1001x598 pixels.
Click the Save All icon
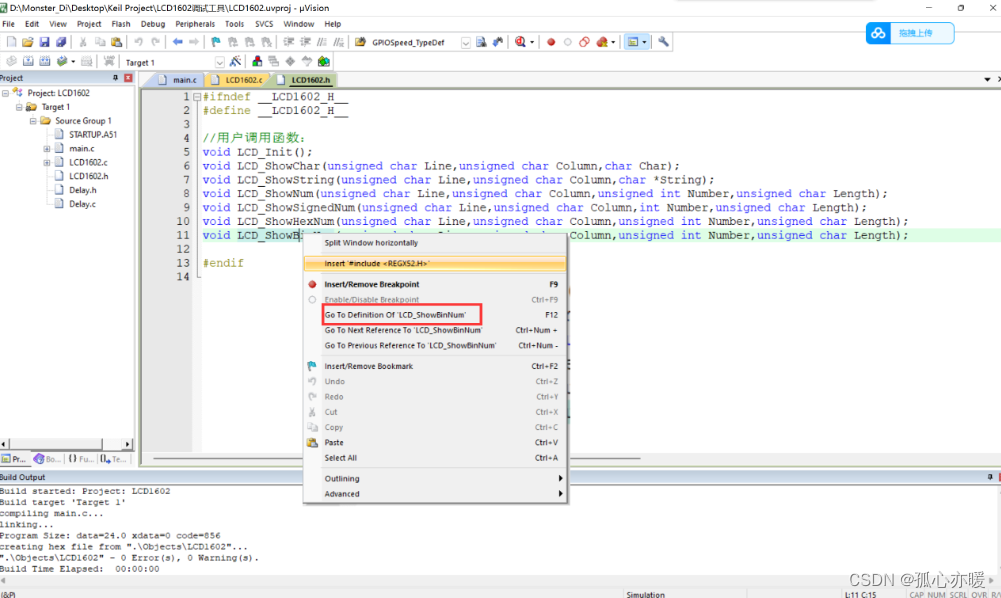click(x=61, y=42)
